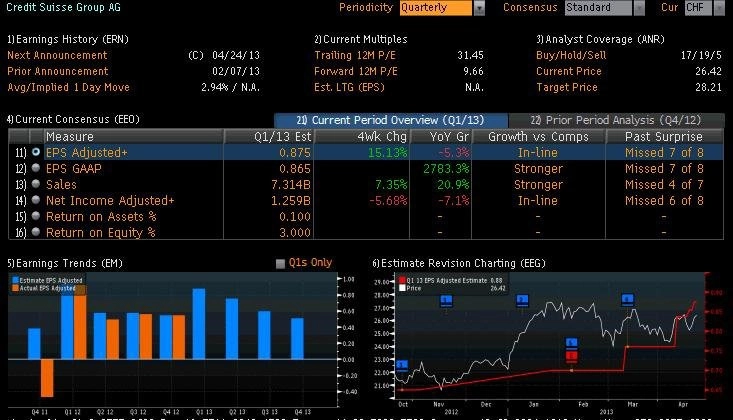Screen dimensions: 733x420
Task: Click the Estimate EPS Adjusted blue legend swatch
Action: pyautogui.click(x=15, y=280)
